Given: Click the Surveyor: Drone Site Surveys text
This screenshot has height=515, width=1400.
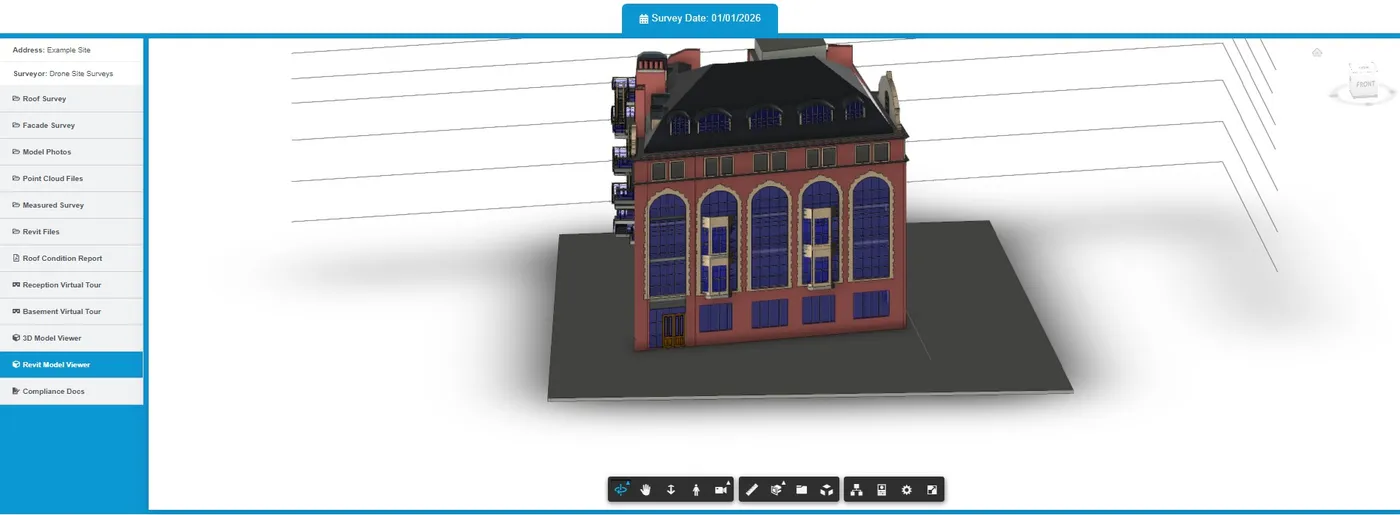Looking at the screenshot, I should click(x=63, y=73).
